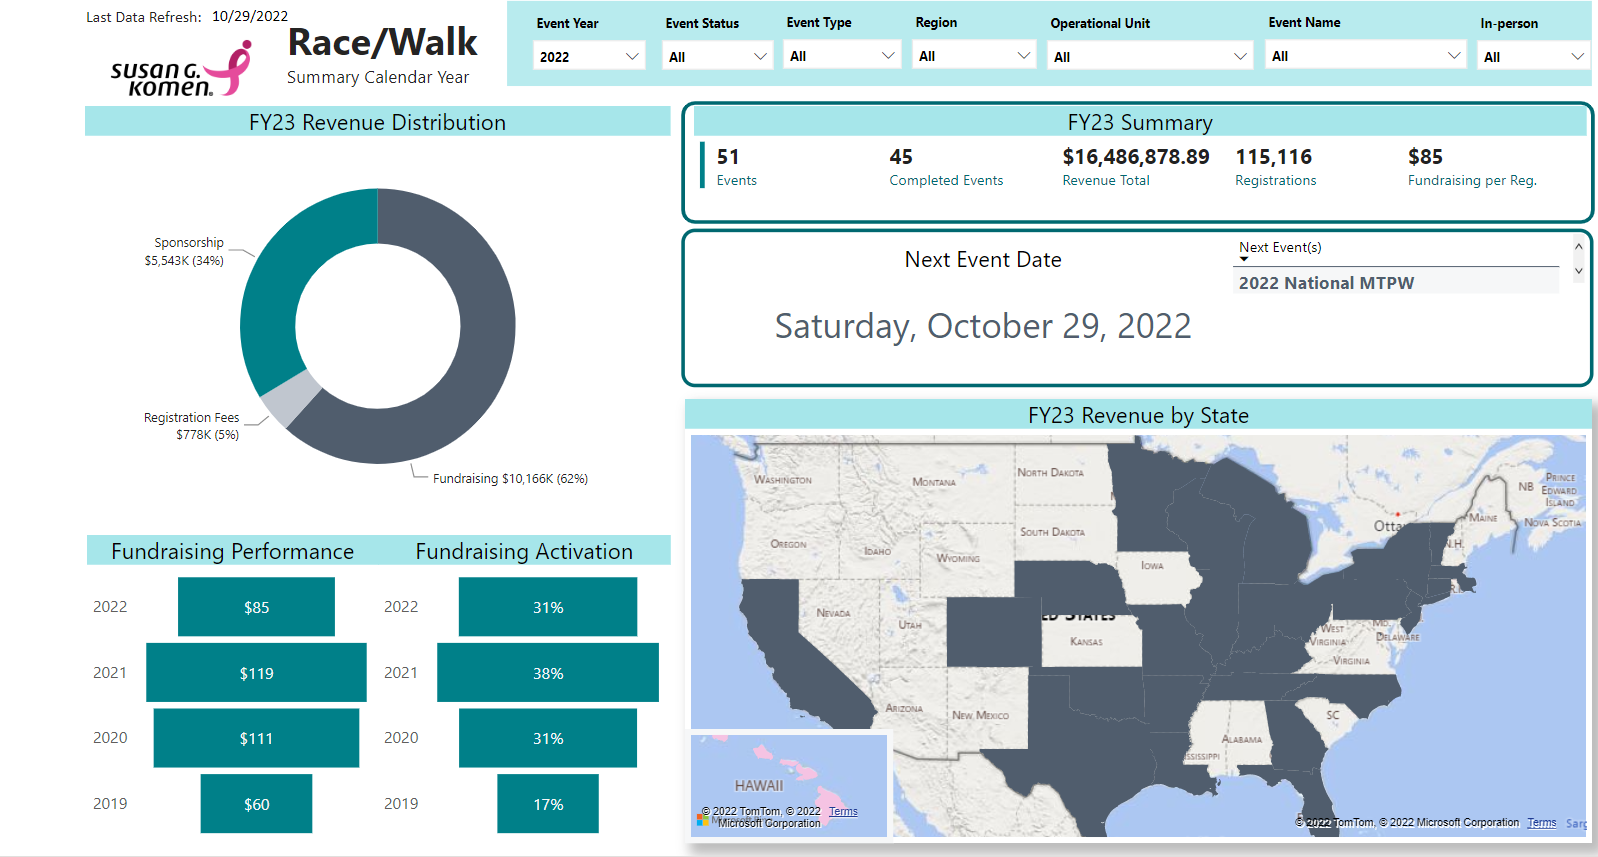Screen dimensions: 1598x857
Task: Open Terms link on Hawaii inset map
Action: pyautogui.click(x=843, y=811)
